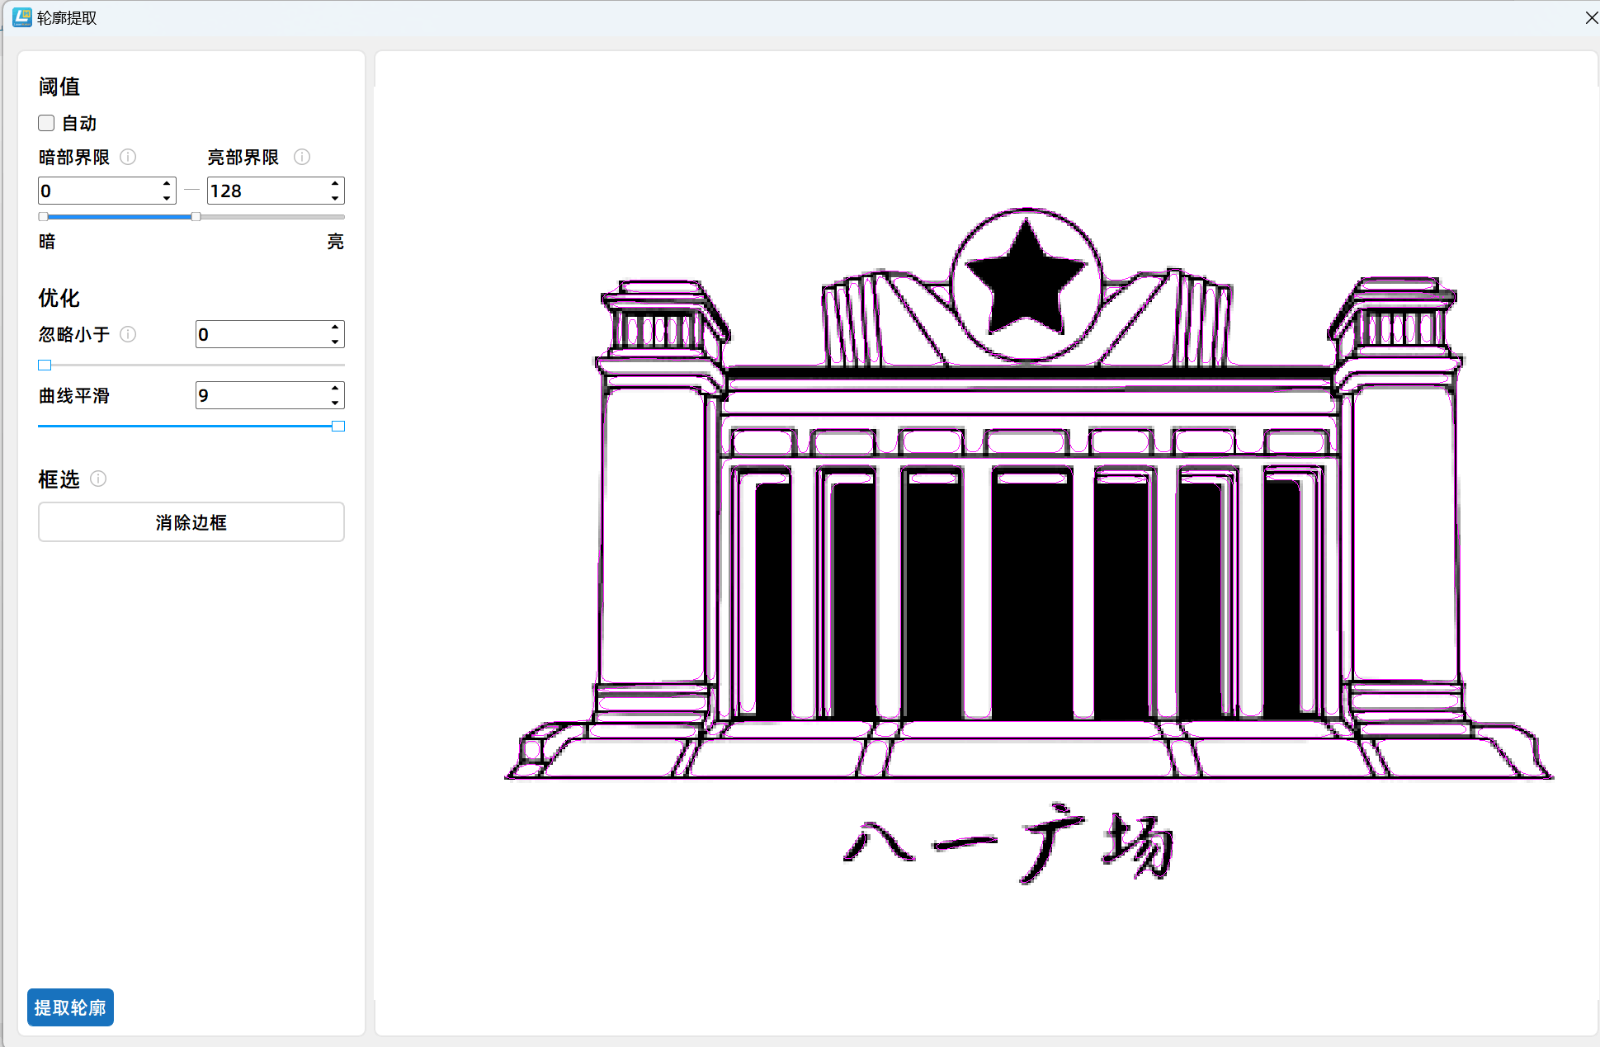
Task: Enable the 自动 threshold checkbox
Action: [46, 123]
